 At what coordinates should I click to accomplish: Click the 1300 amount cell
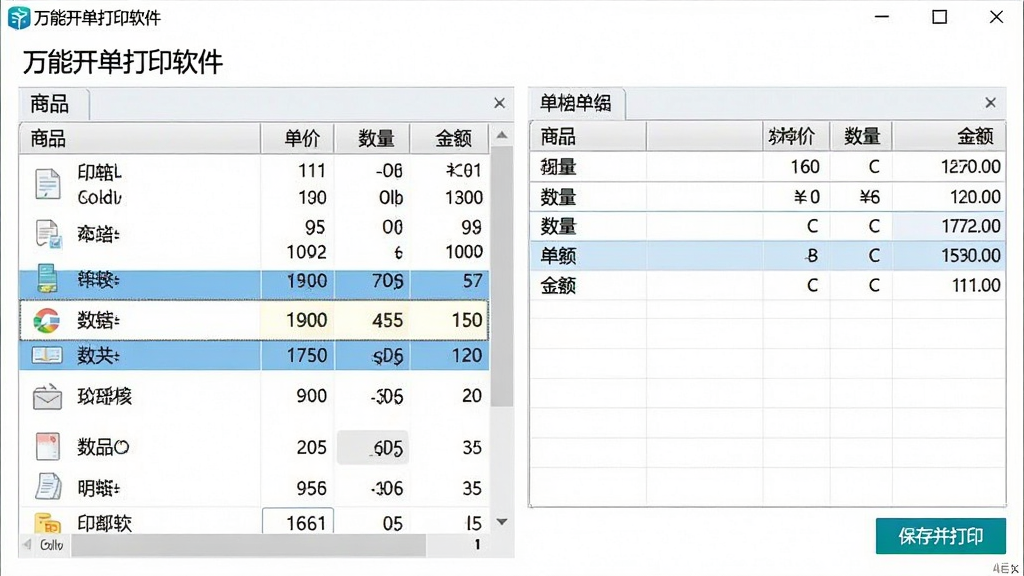coord(464,197)
